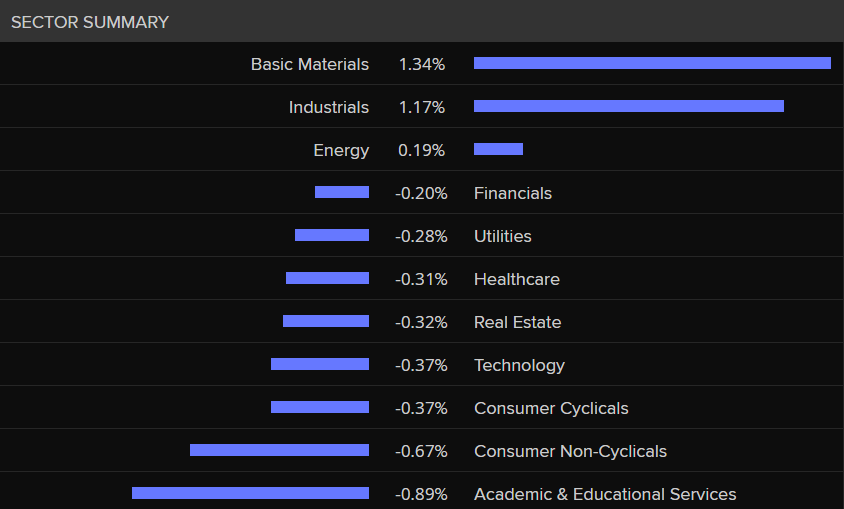
Task: Select Consumer Cyclicals sector
Action: 551,408
